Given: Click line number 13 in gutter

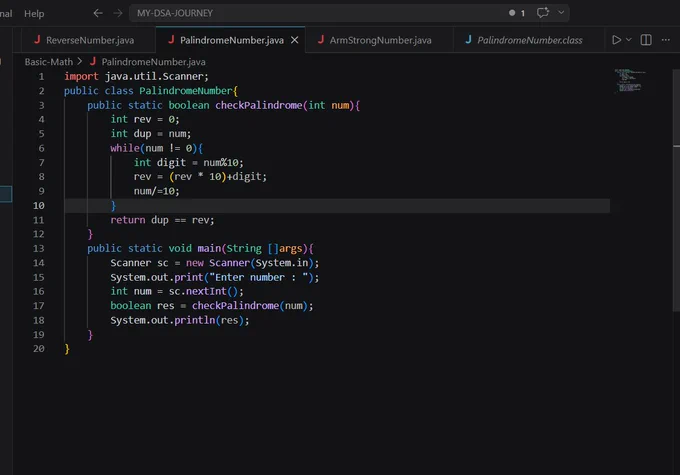Looking at the screenshot, I should tap(39, 249).
